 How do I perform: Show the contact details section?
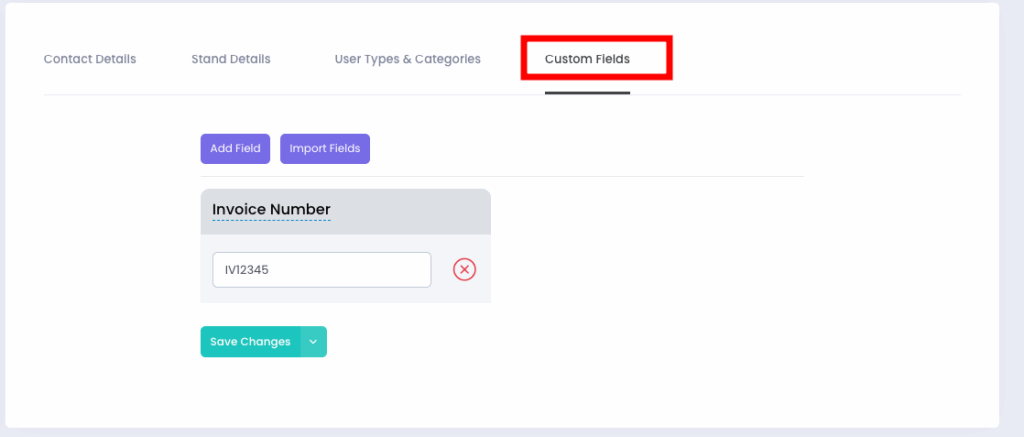coord(90,59)
